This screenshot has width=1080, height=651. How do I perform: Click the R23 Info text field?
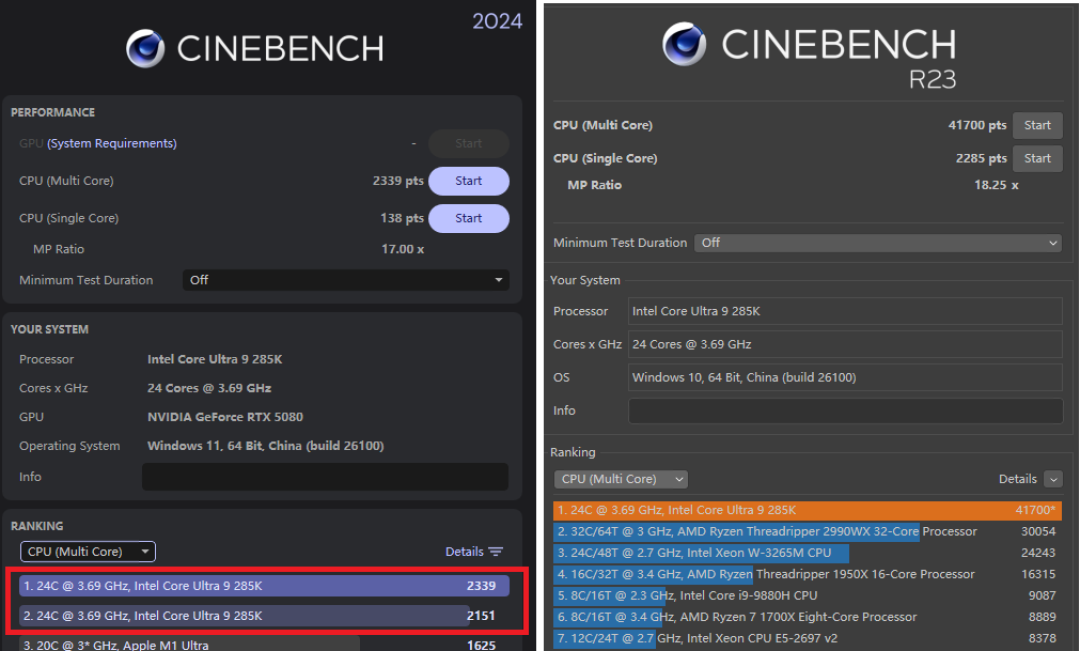tap(845, 411)
